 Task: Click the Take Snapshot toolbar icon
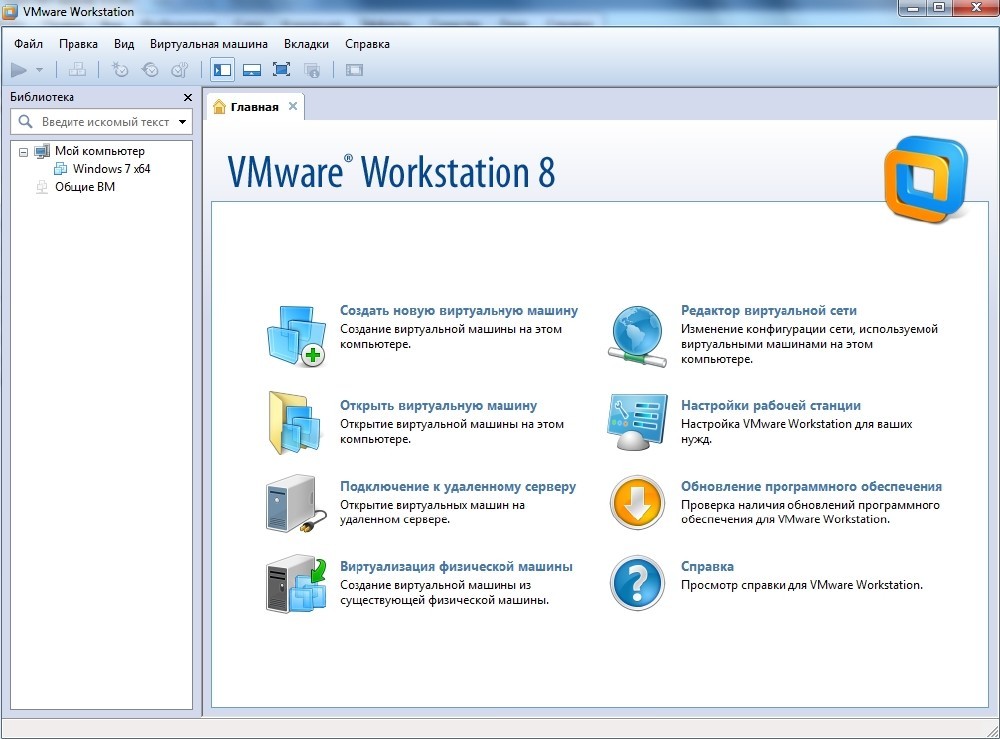(x=120, y=70)
